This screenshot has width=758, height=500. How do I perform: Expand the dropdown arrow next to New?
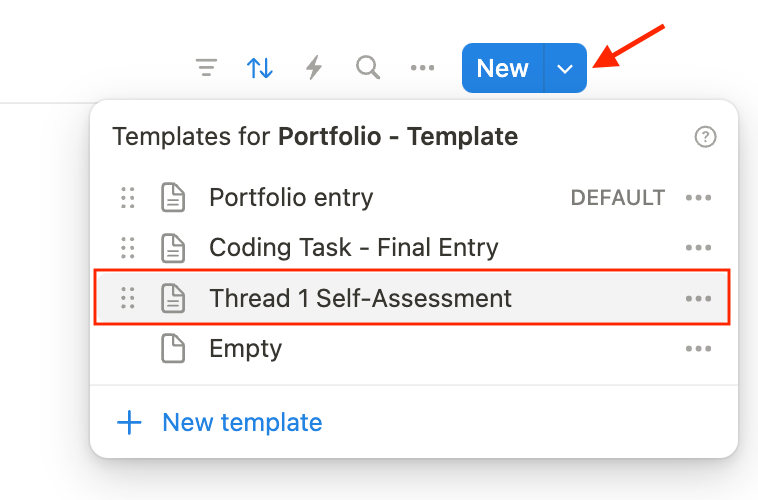(565, 69)
